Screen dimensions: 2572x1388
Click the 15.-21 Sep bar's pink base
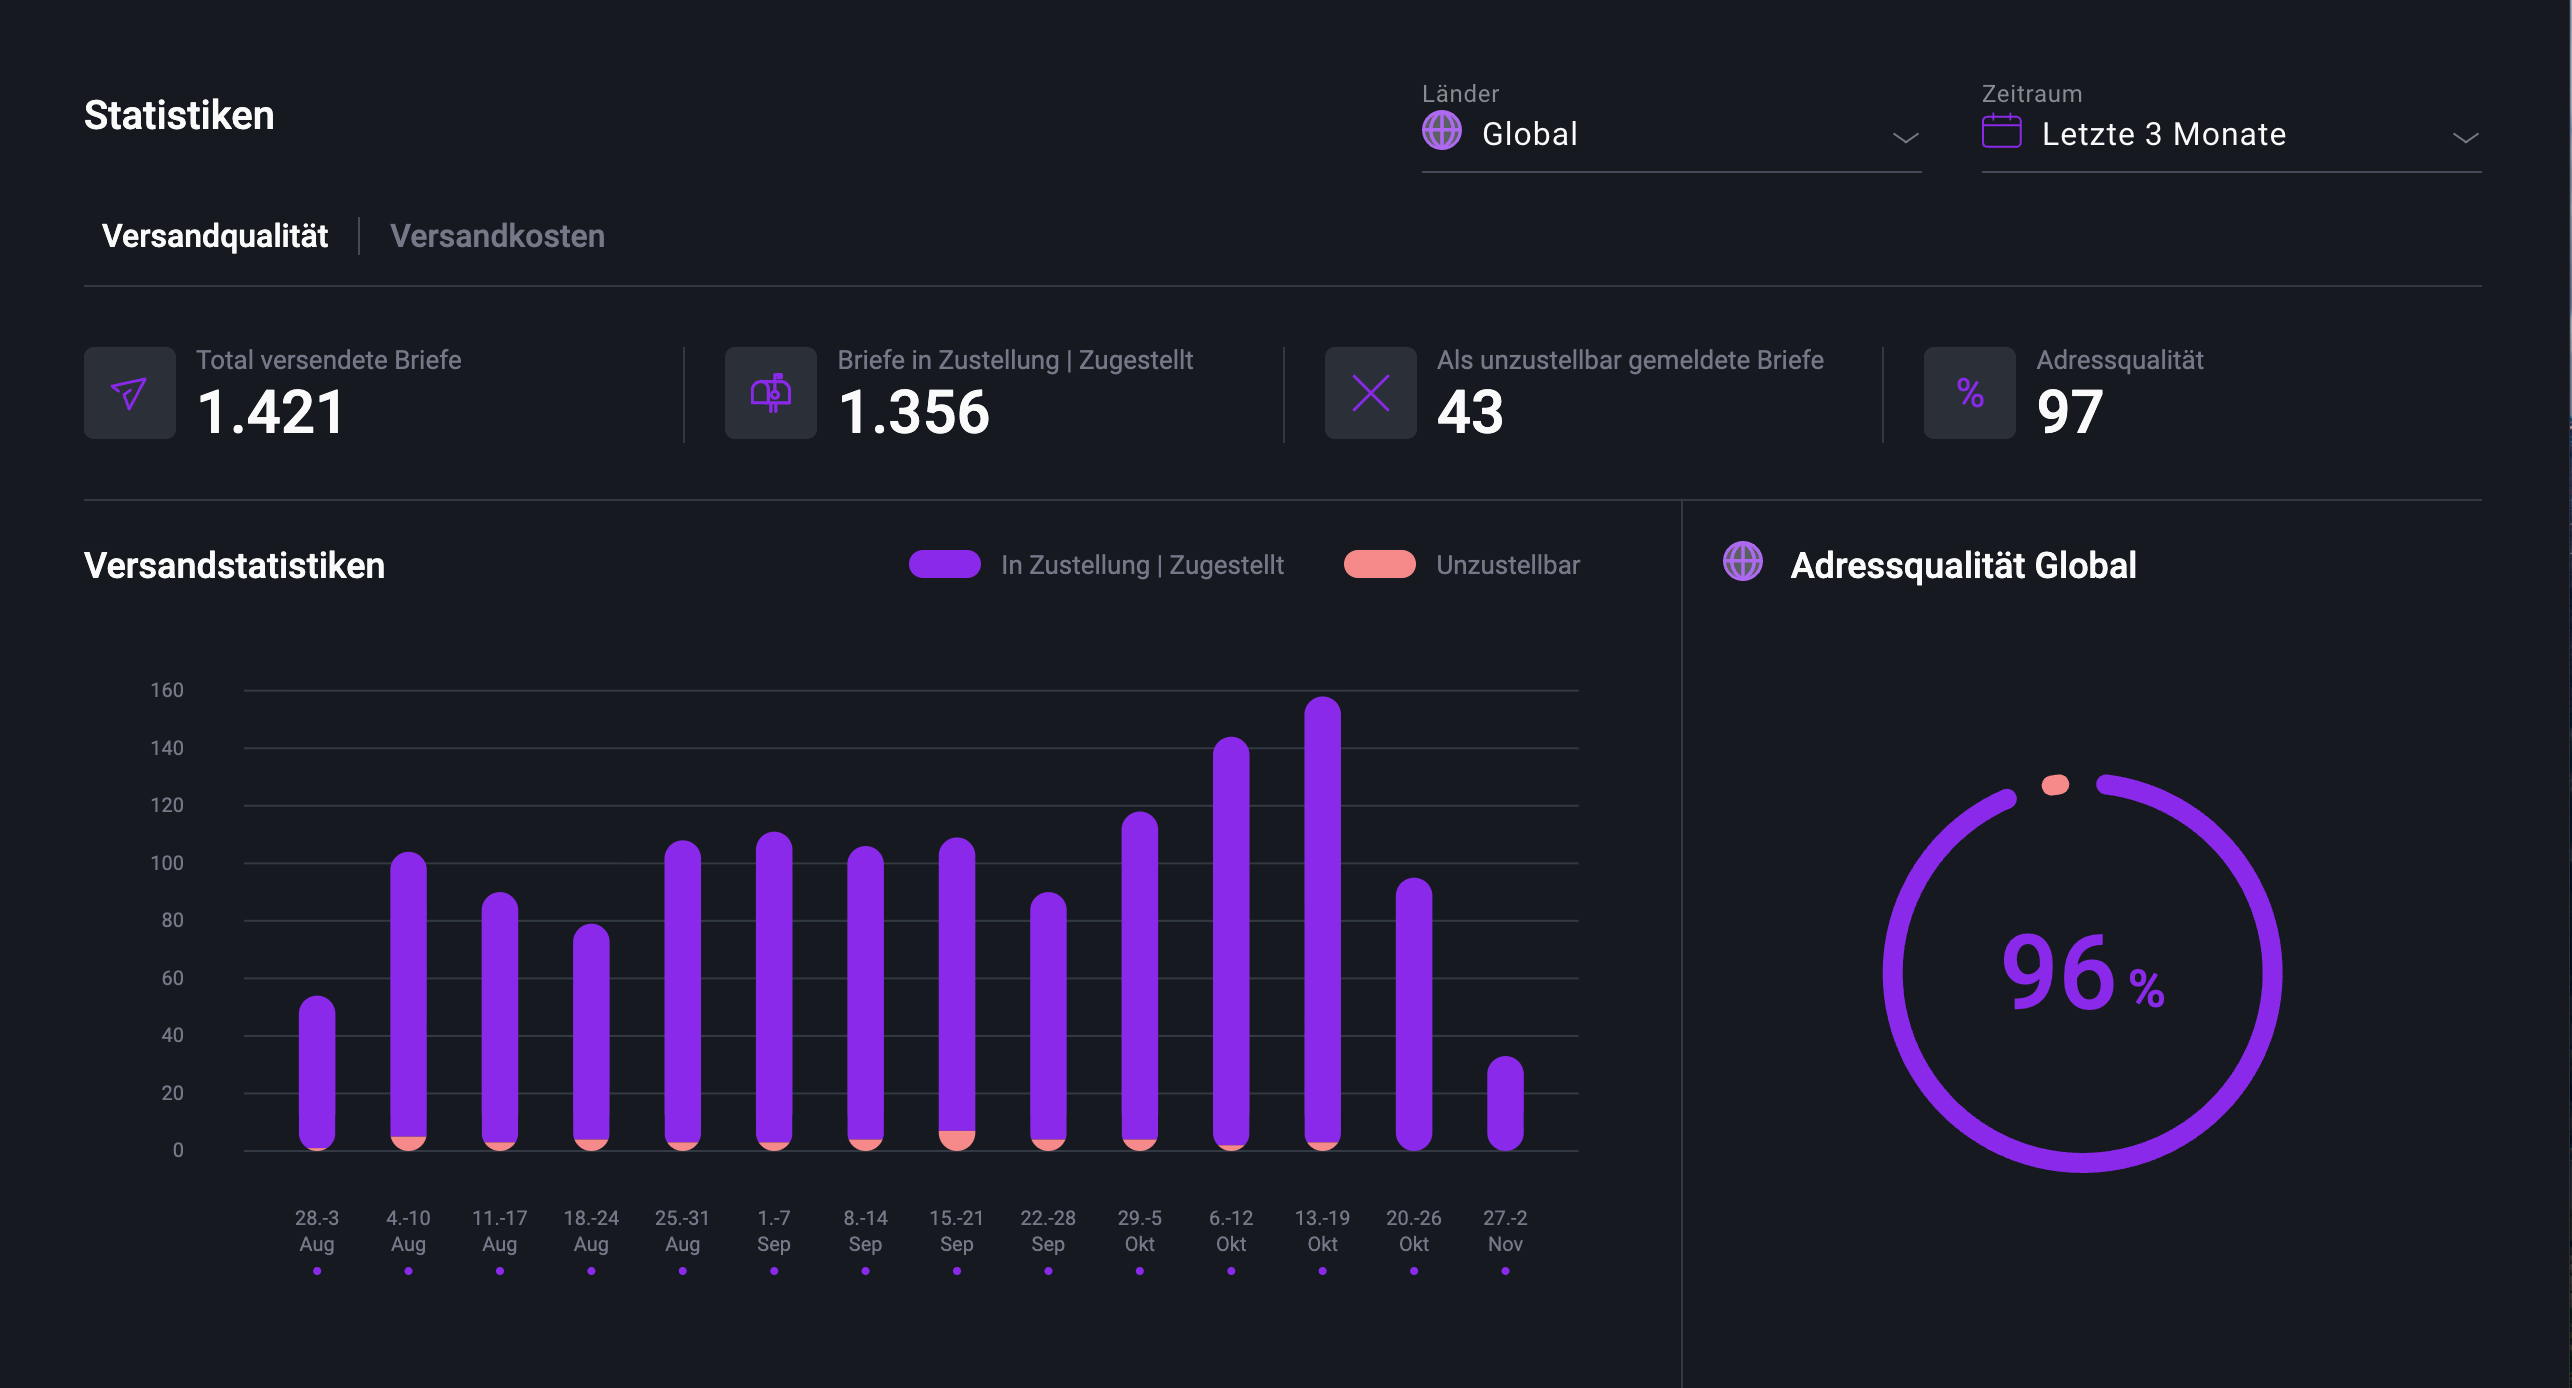pos(956,1140)
